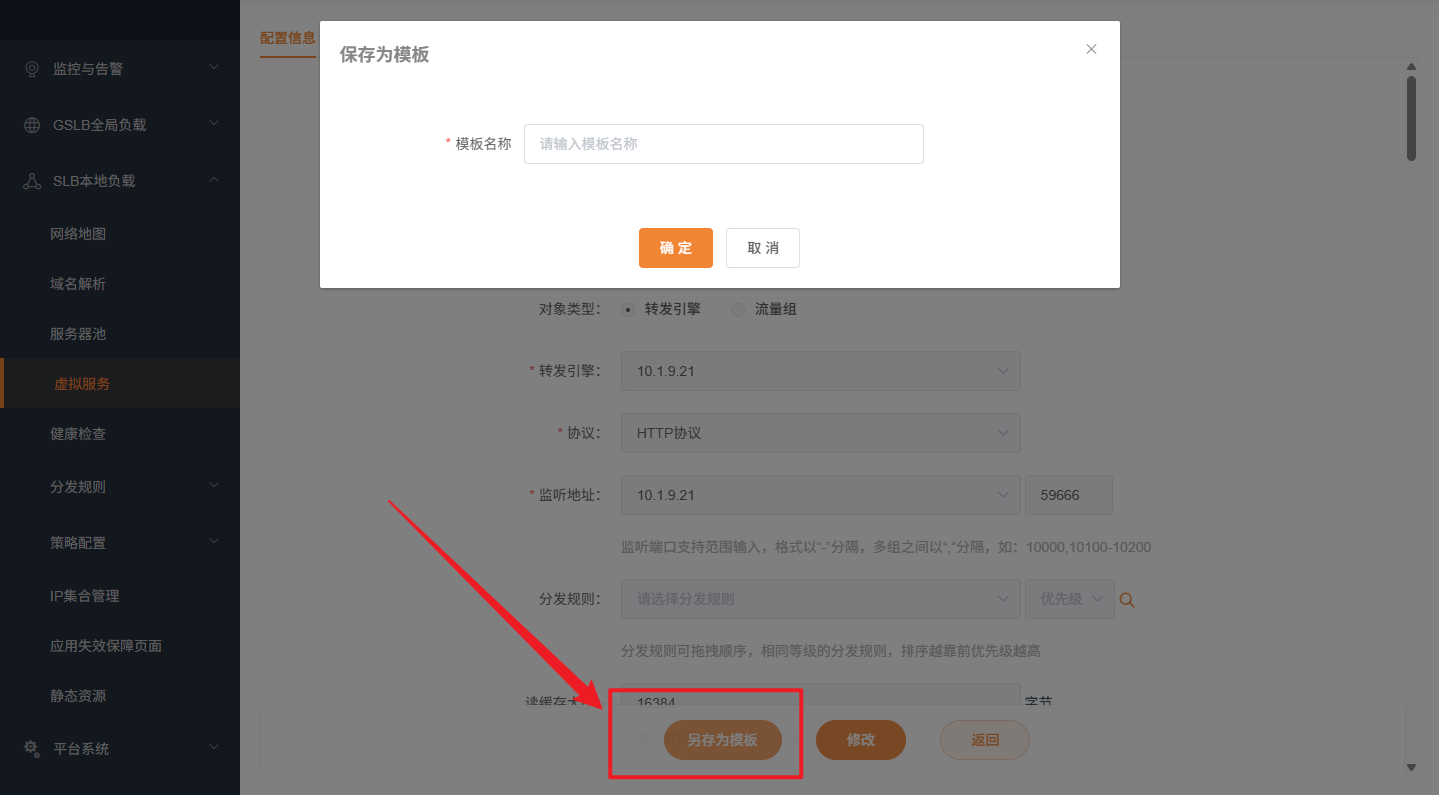The height and width of the screenshot is (795, 1439).
Task: Click the 取消 cancel button
Action: tap(762, 248)
